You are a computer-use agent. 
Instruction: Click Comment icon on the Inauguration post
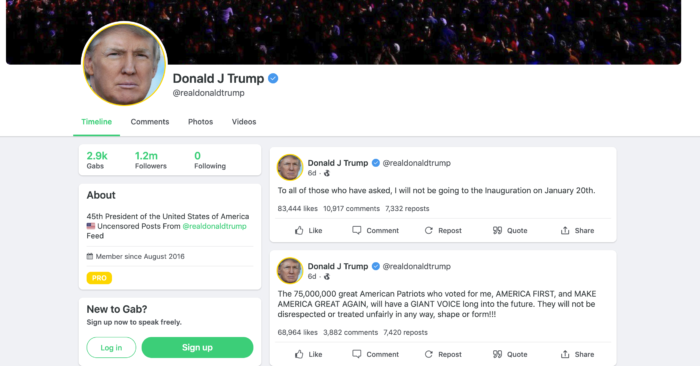click(x=357, y=230)
